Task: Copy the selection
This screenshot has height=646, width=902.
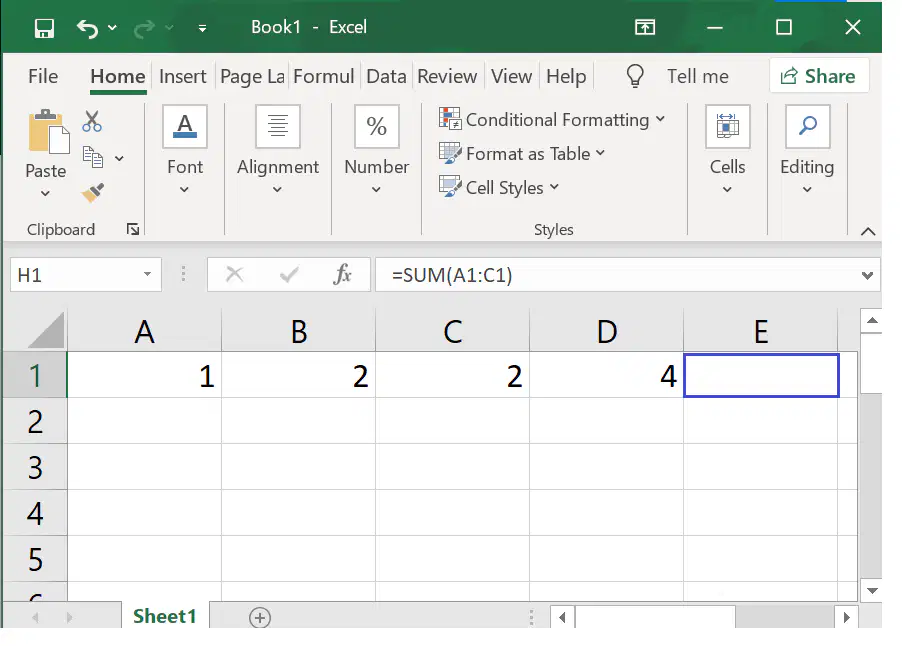Action: click(x=93, y=157)
